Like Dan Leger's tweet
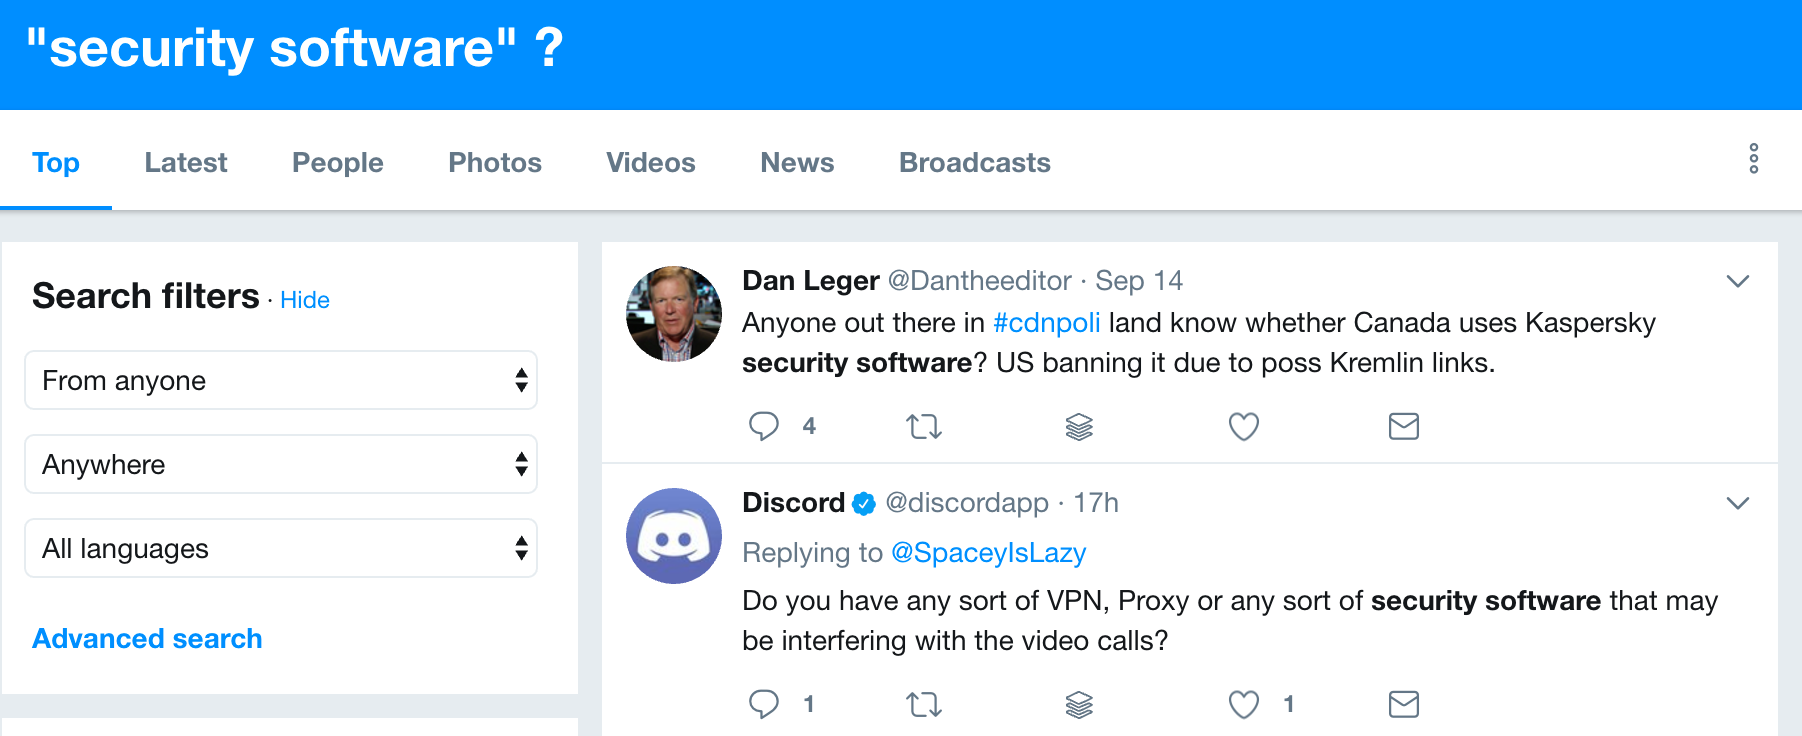This screenshot has width=1802, height=736. click(1243, 427)
